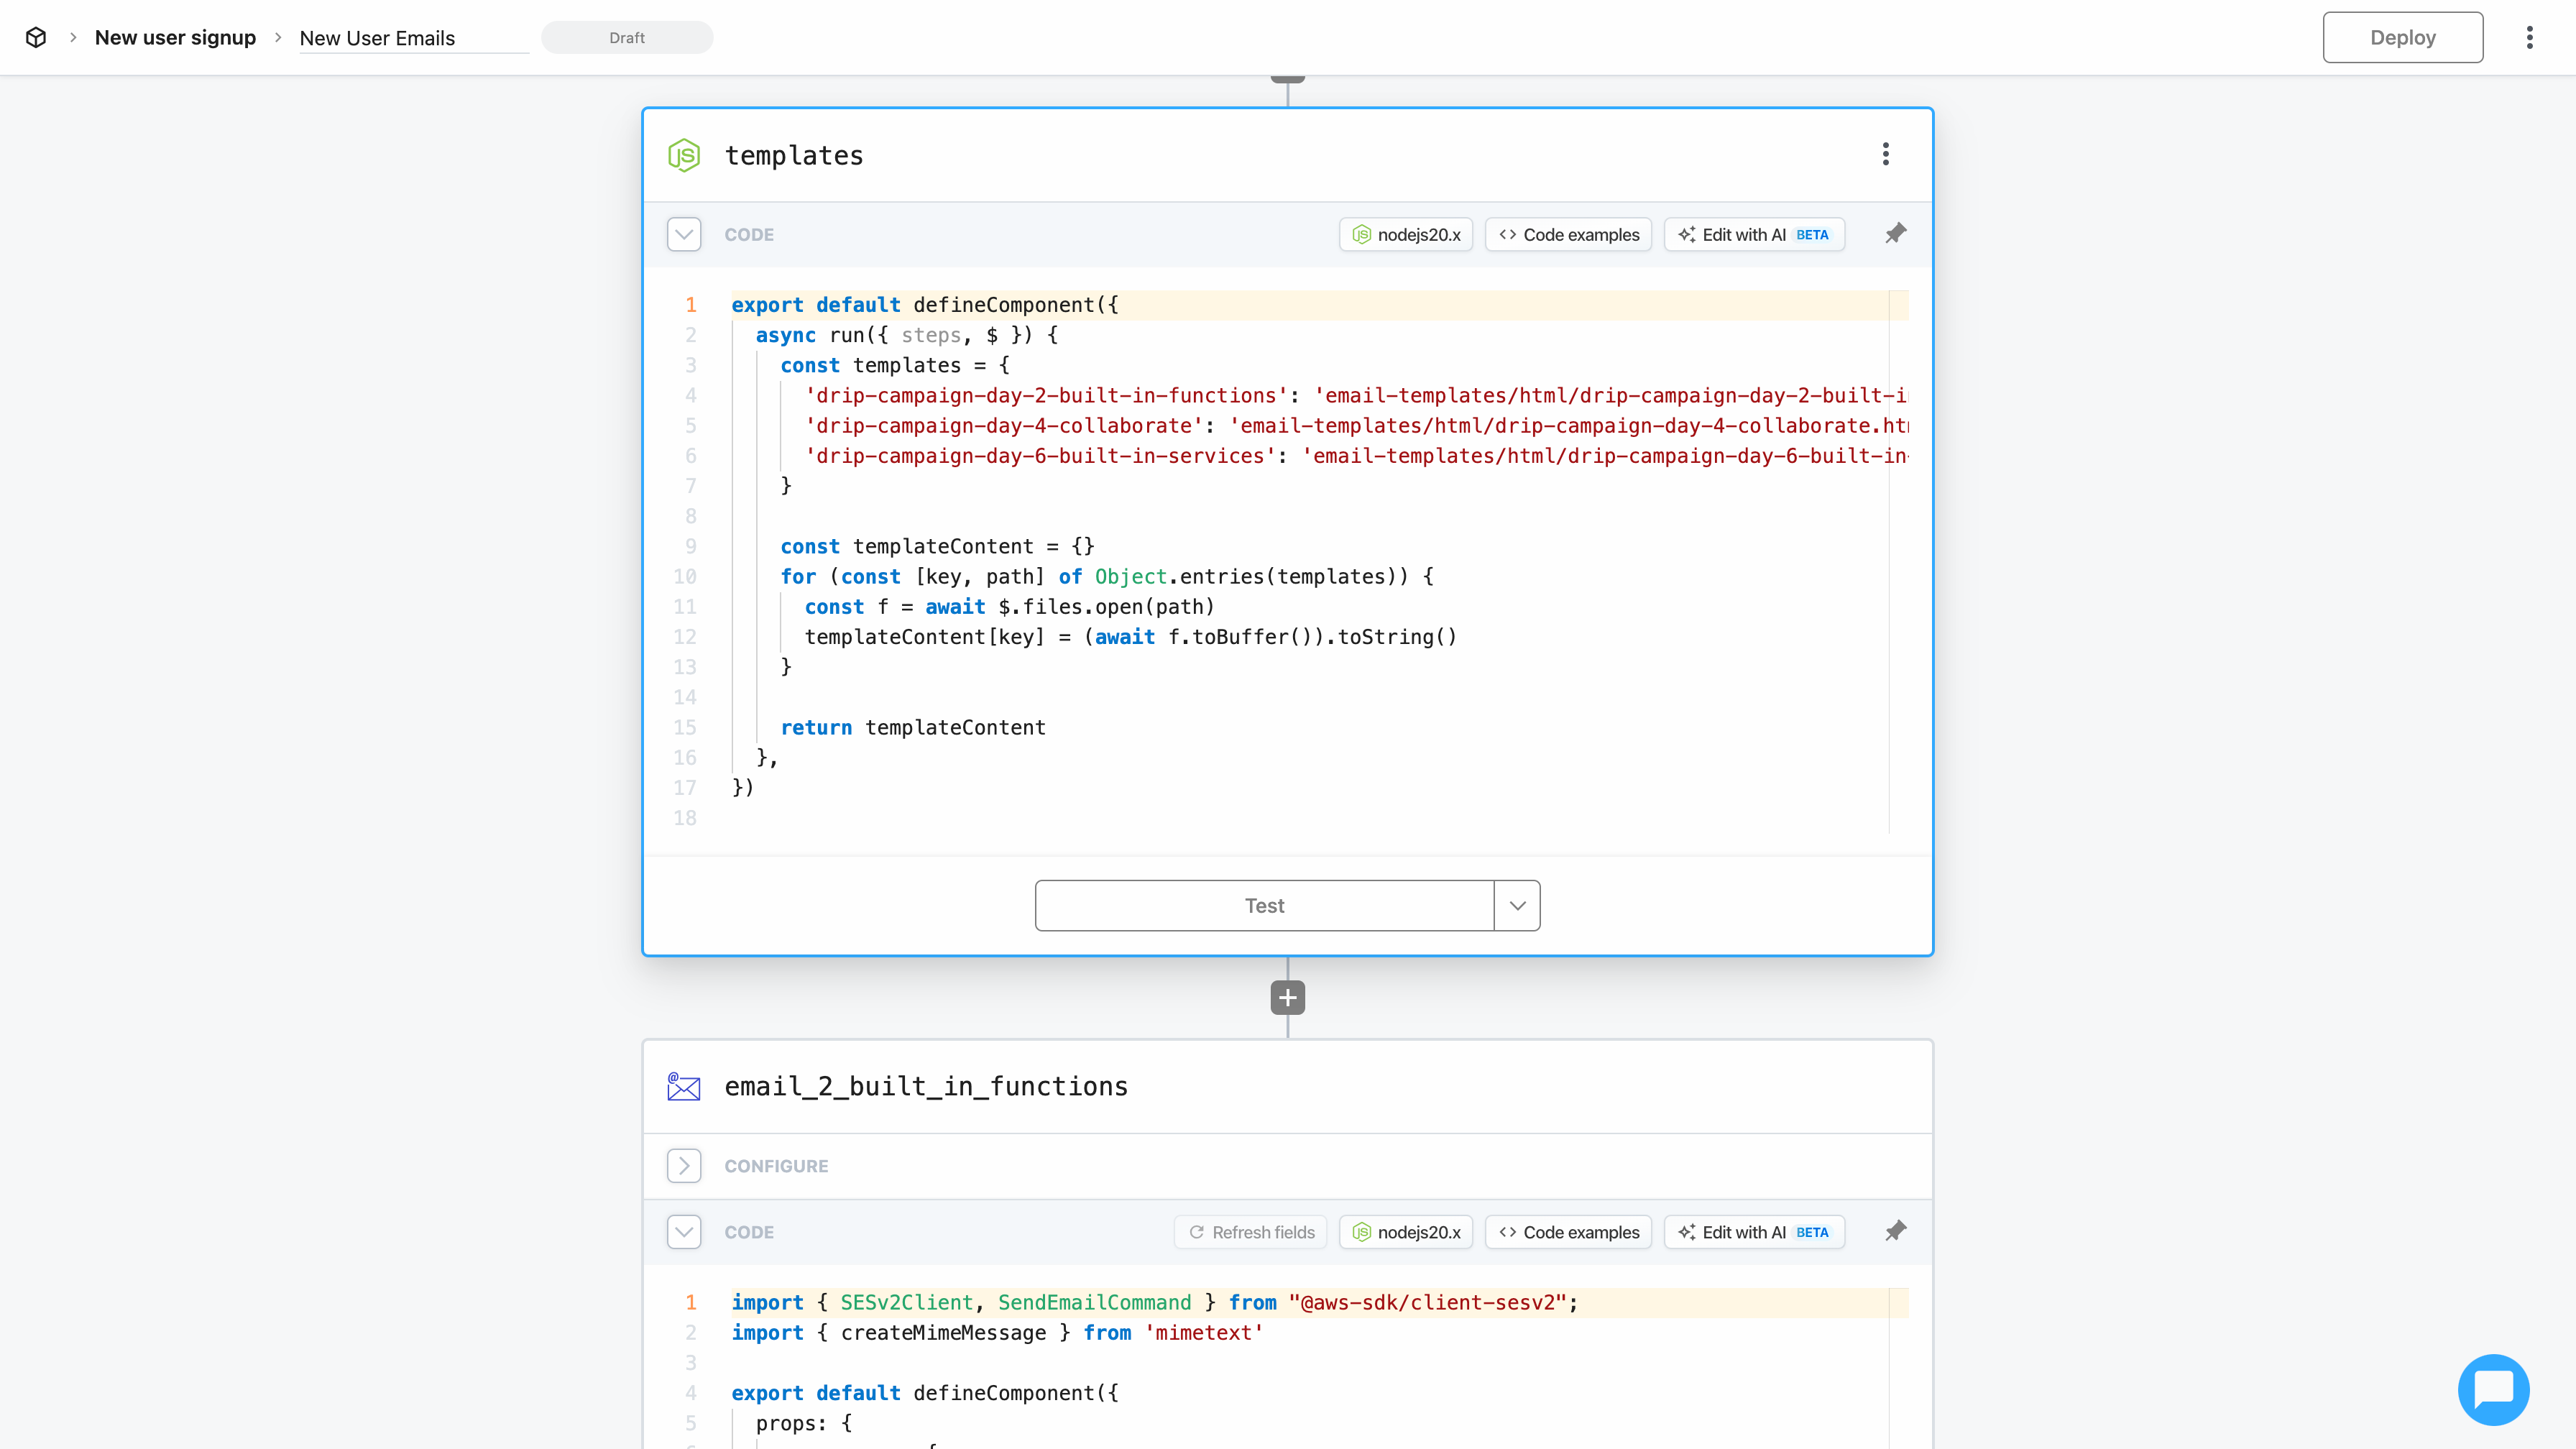Pin the templates code step
Viewport: 2576px width, 1449px height.
[x=1895, y=234]
